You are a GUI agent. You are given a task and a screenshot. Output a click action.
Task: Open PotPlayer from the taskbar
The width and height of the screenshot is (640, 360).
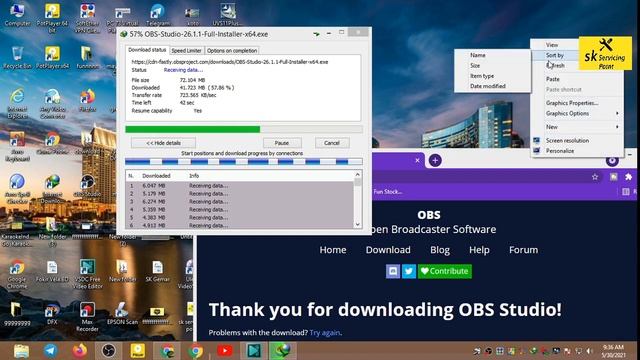point(138,351)
